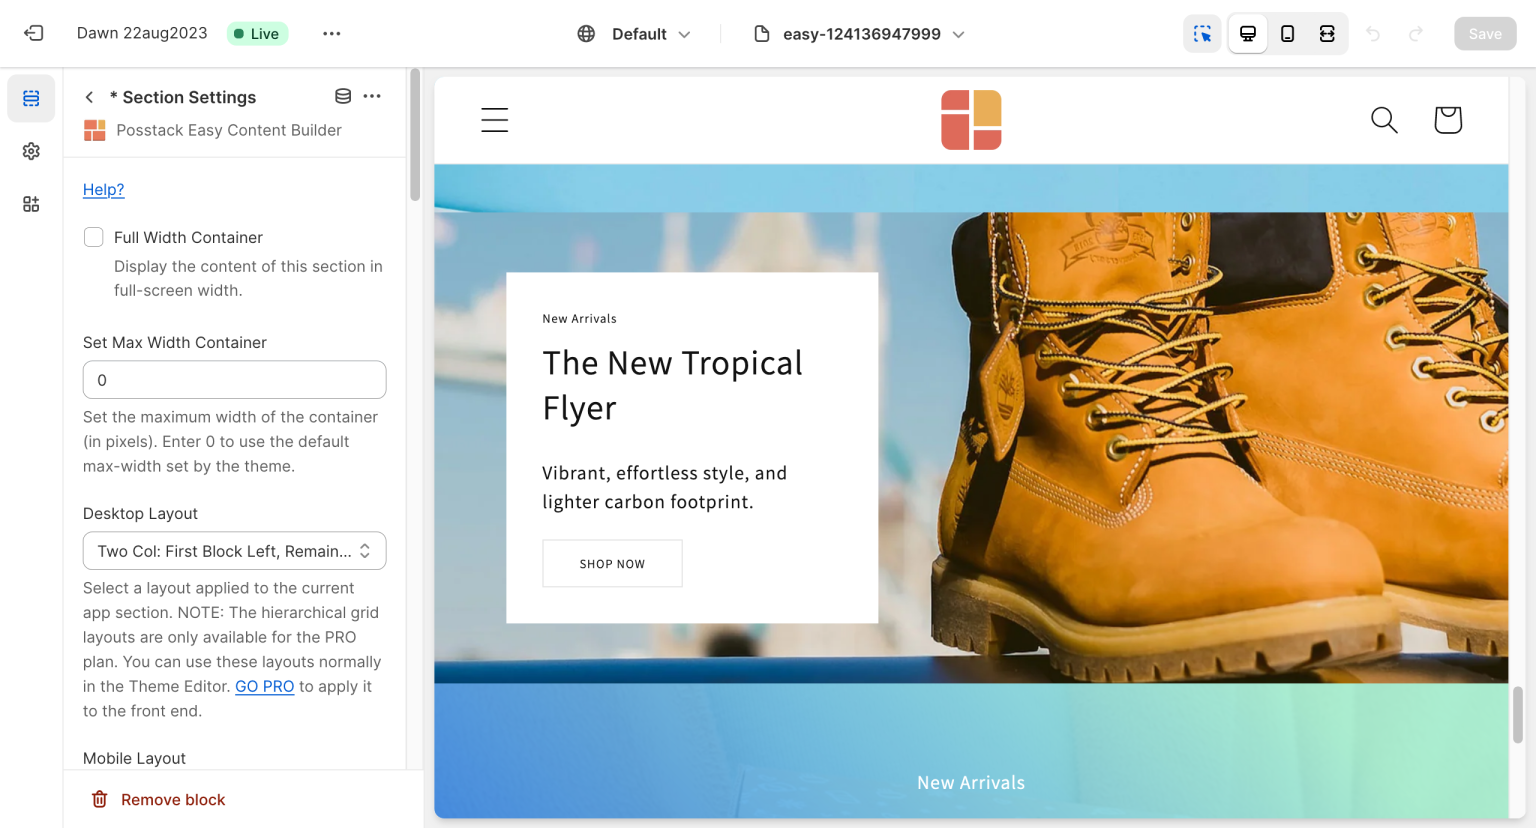Open the App embeds icon
This screenshot has height=828, width=1536.
click(x=31, y=204)
